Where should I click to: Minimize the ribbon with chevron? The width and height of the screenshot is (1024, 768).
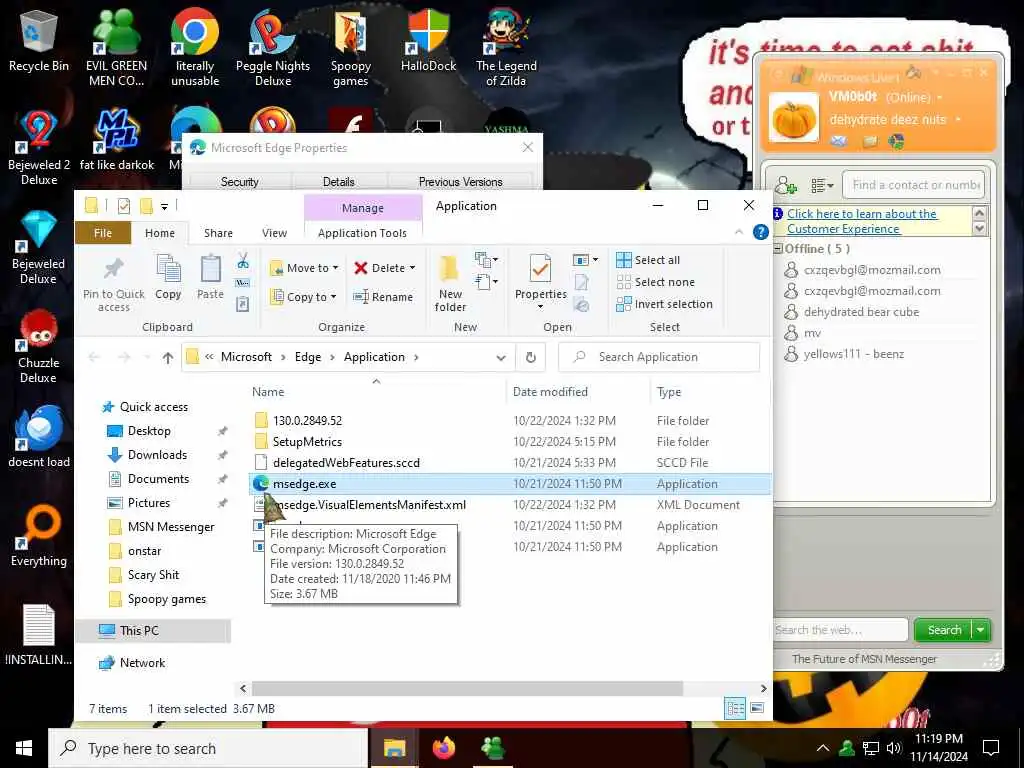[x=739, y=232]
